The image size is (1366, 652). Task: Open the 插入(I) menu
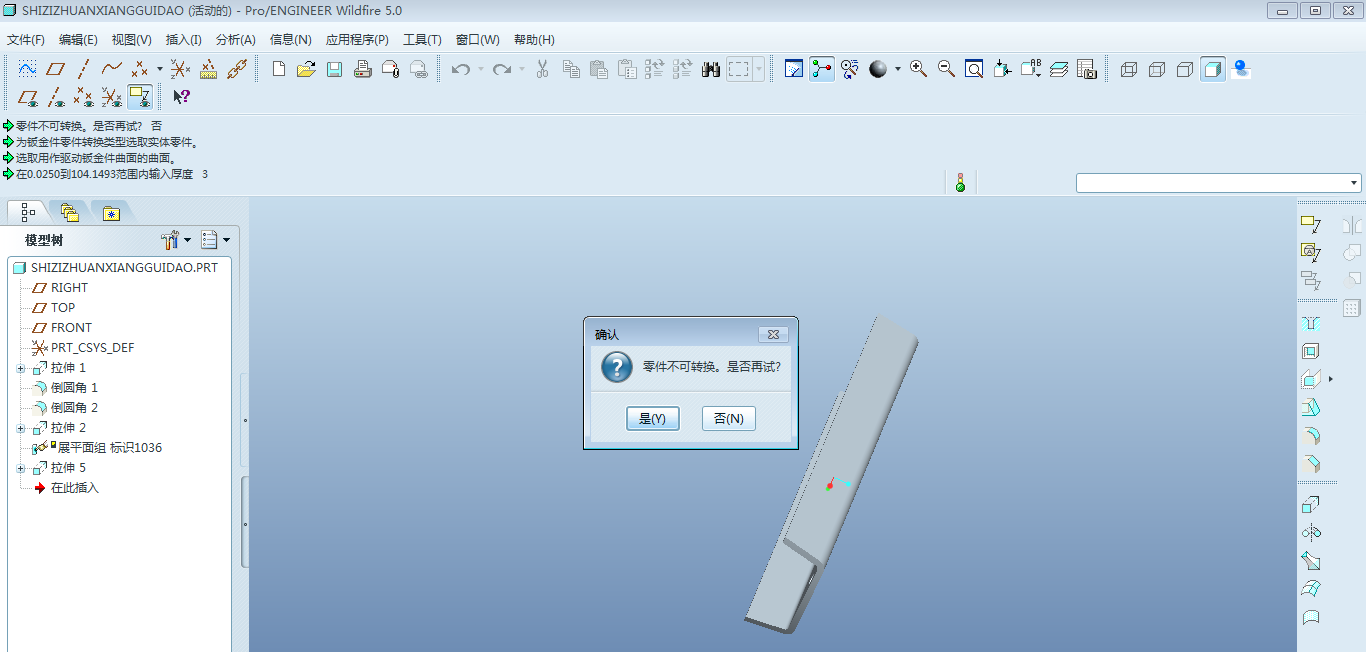184,40
